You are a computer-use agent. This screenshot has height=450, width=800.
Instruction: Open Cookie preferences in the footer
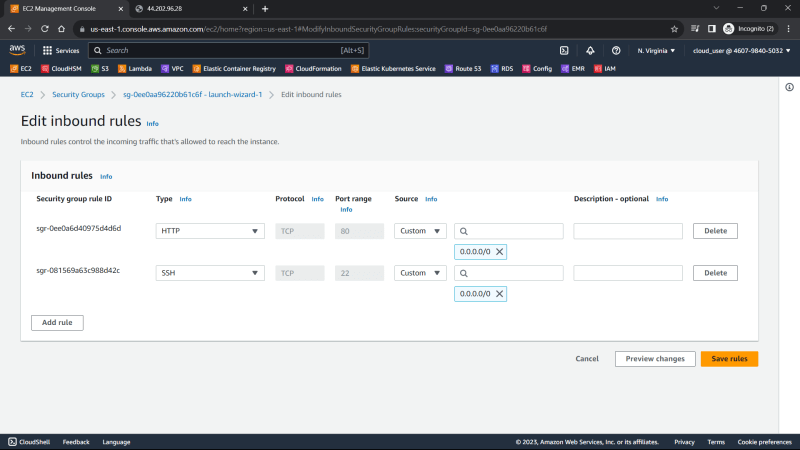(x=764, y=442)
